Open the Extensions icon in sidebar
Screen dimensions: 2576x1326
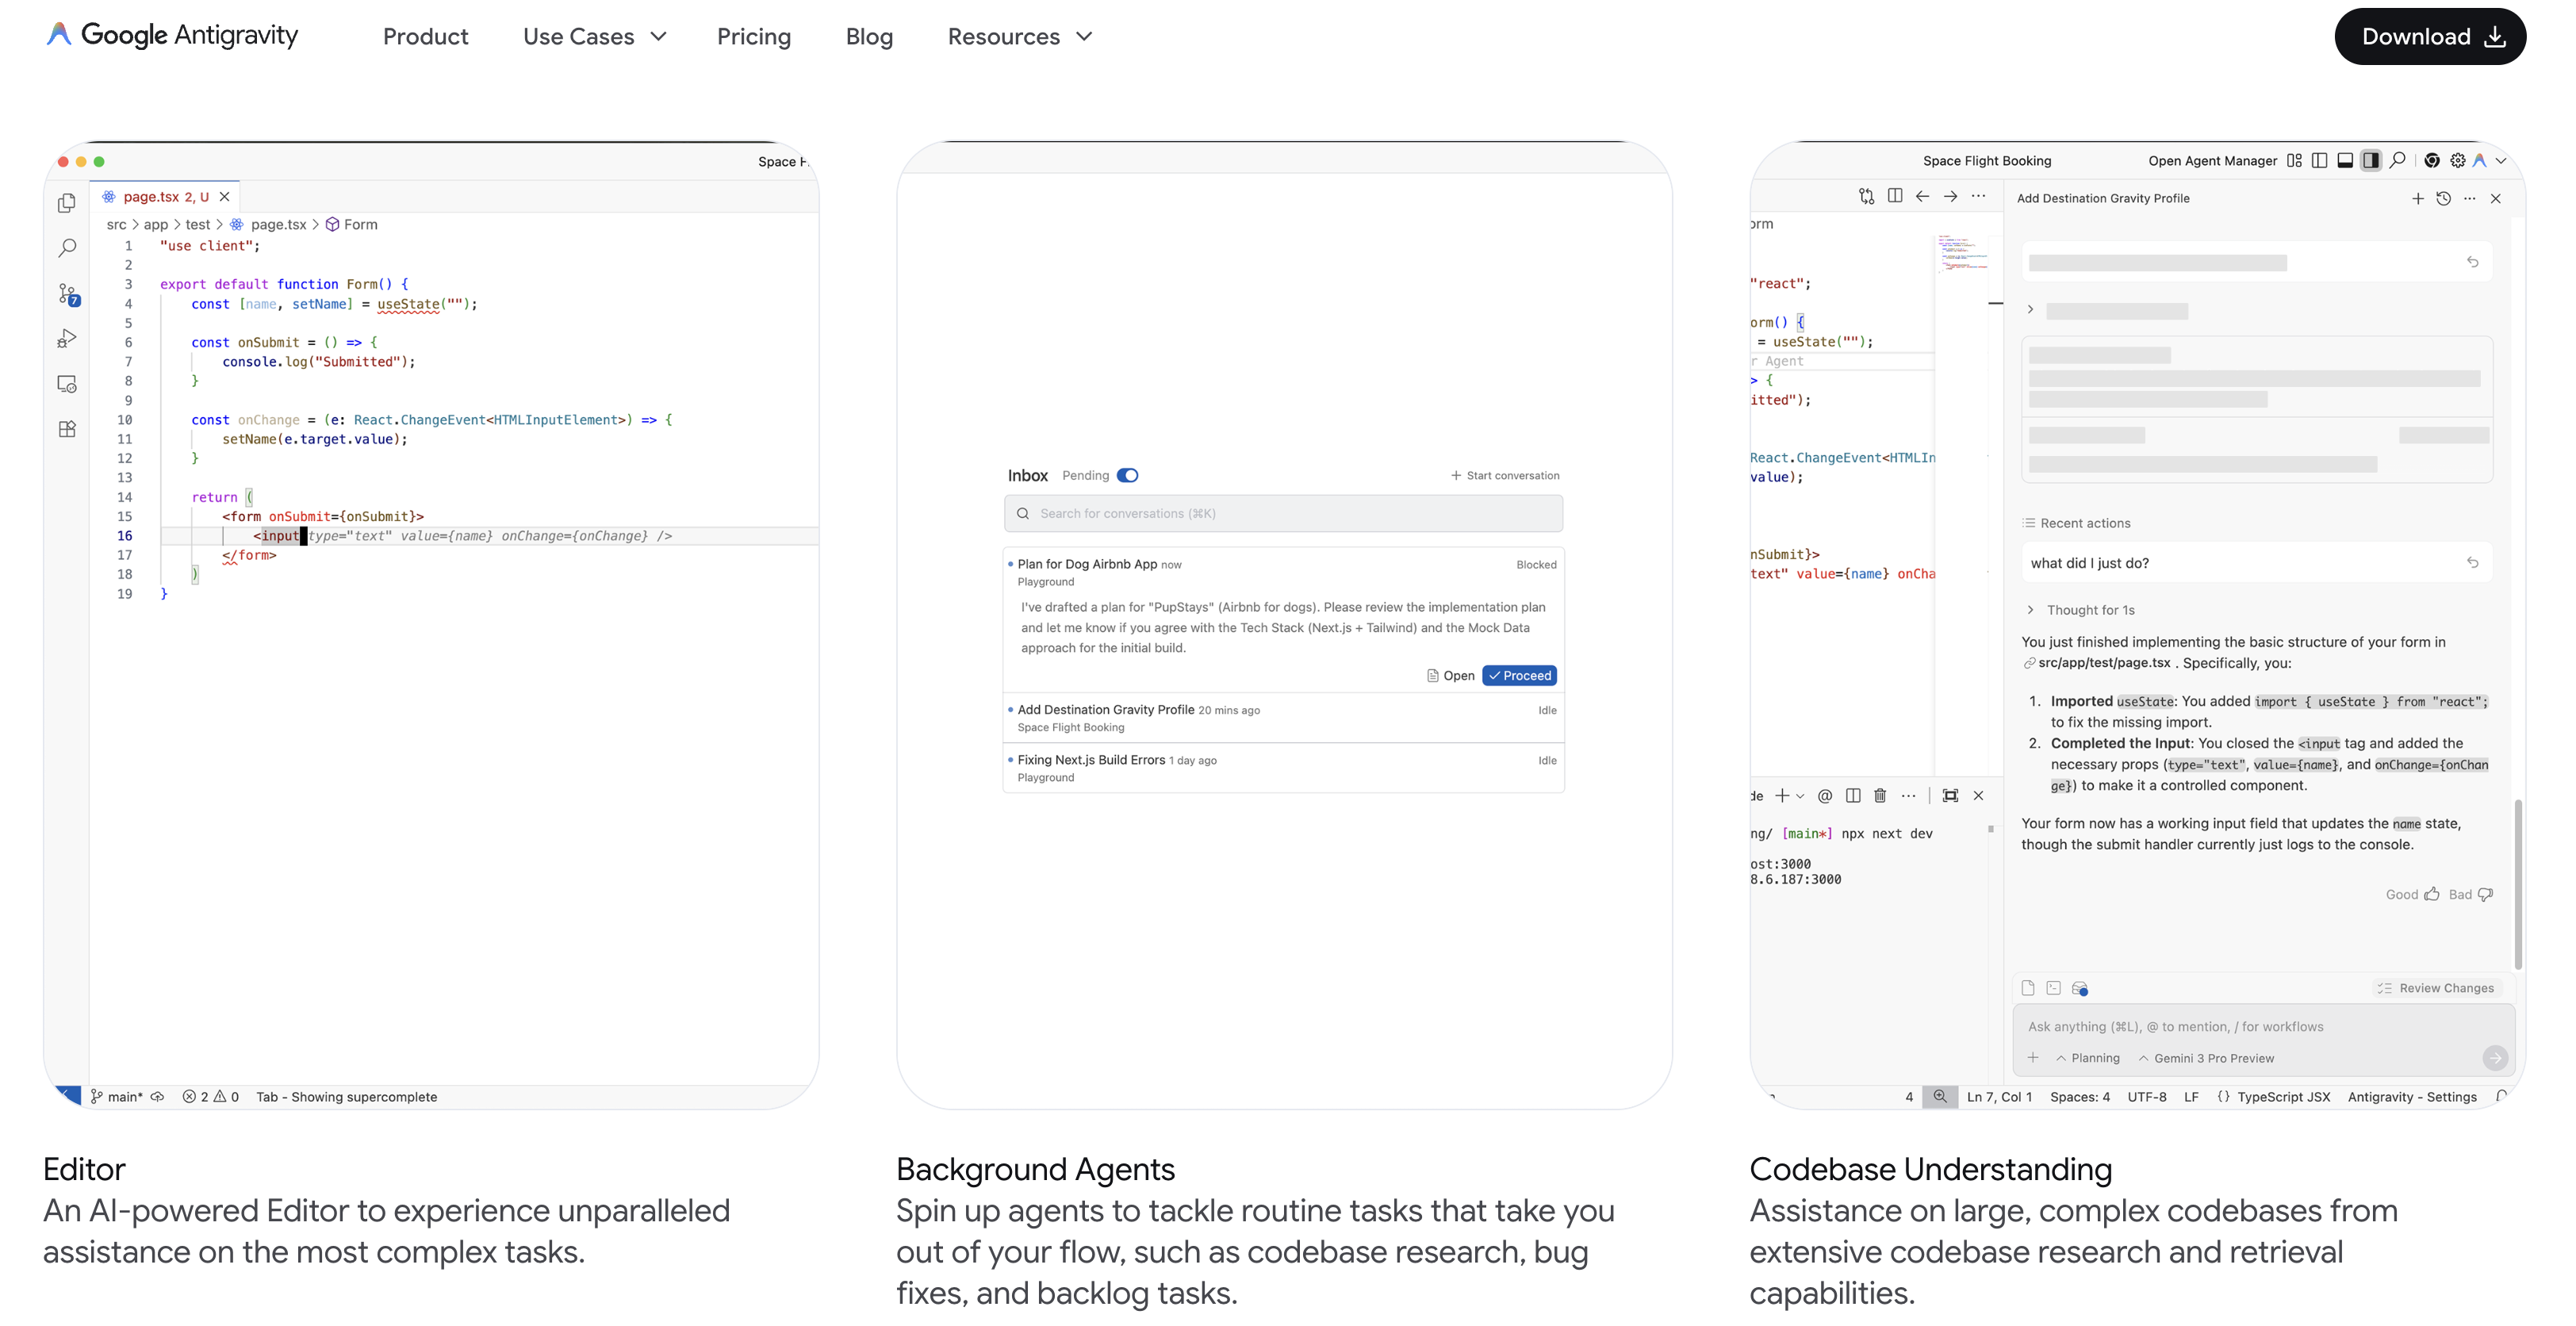coord(67,429)
